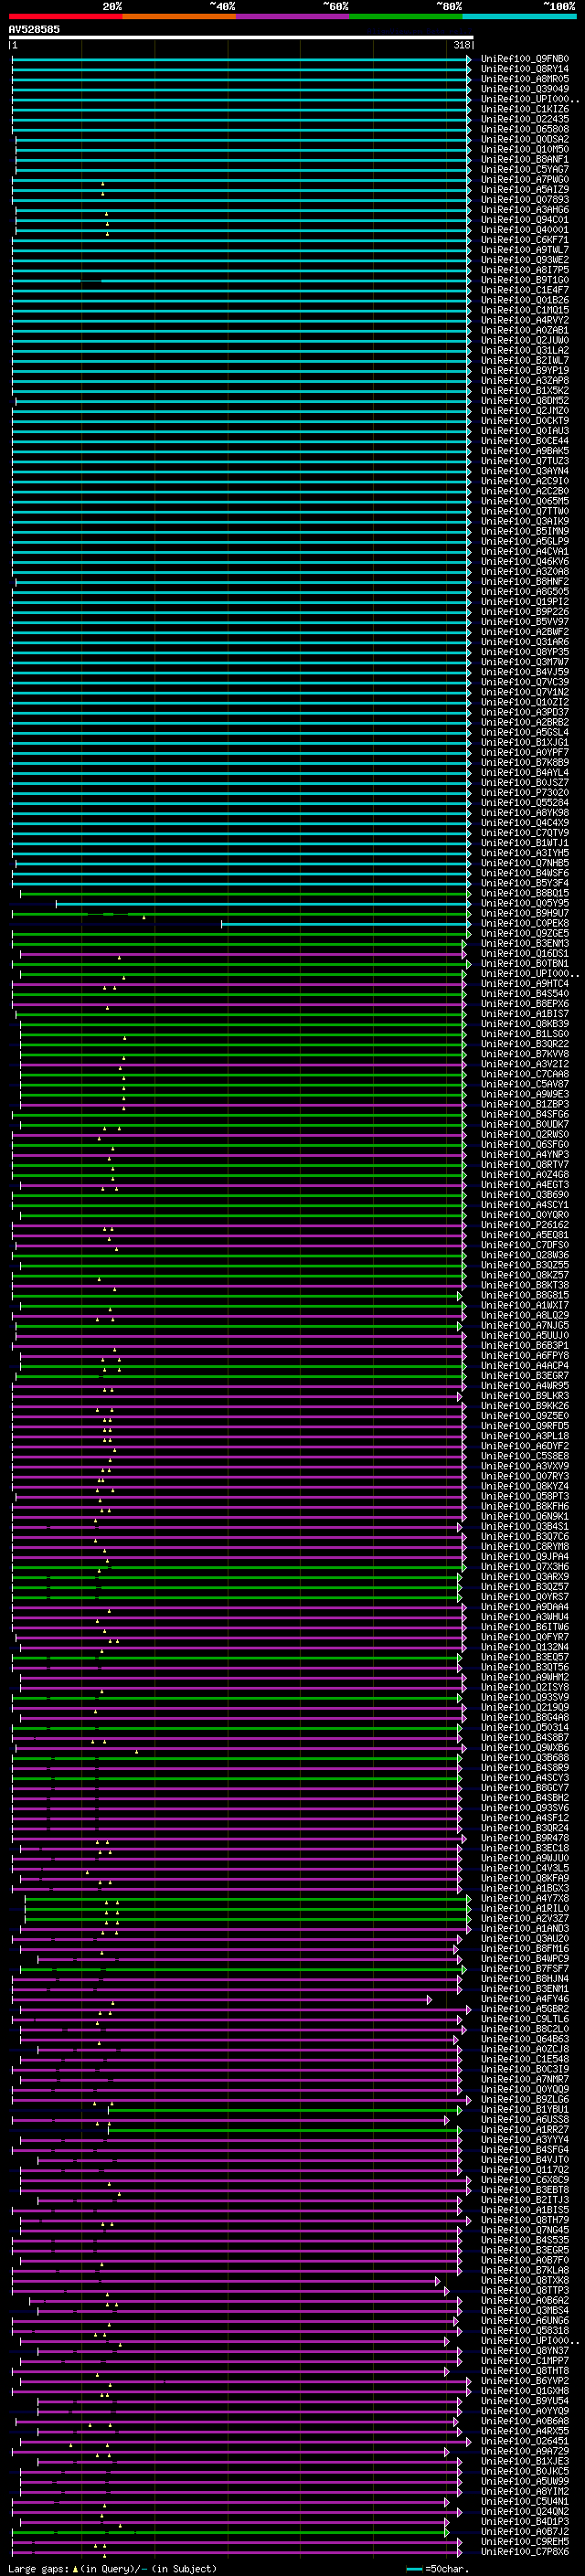Click label UniRef100_Q8TXK8

tap(525, 2280)
